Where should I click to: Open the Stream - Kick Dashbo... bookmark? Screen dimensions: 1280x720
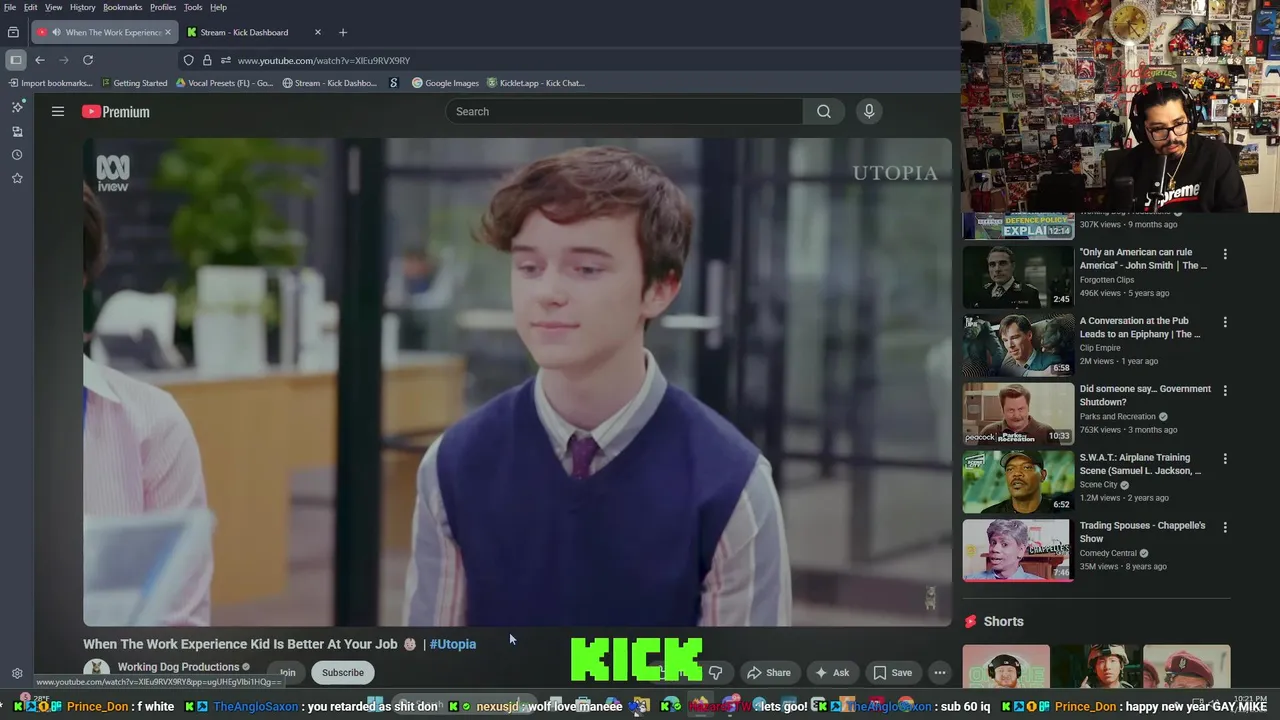click(330, 83)
